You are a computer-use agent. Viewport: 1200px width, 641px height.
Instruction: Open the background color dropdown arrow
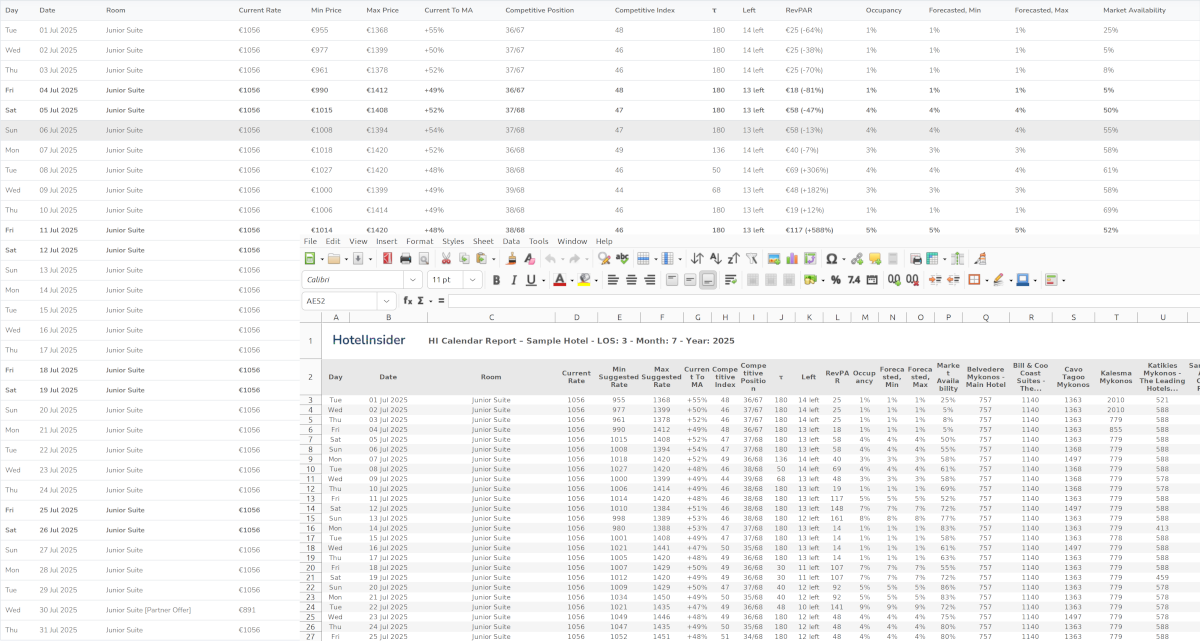(x=595, y=280)
